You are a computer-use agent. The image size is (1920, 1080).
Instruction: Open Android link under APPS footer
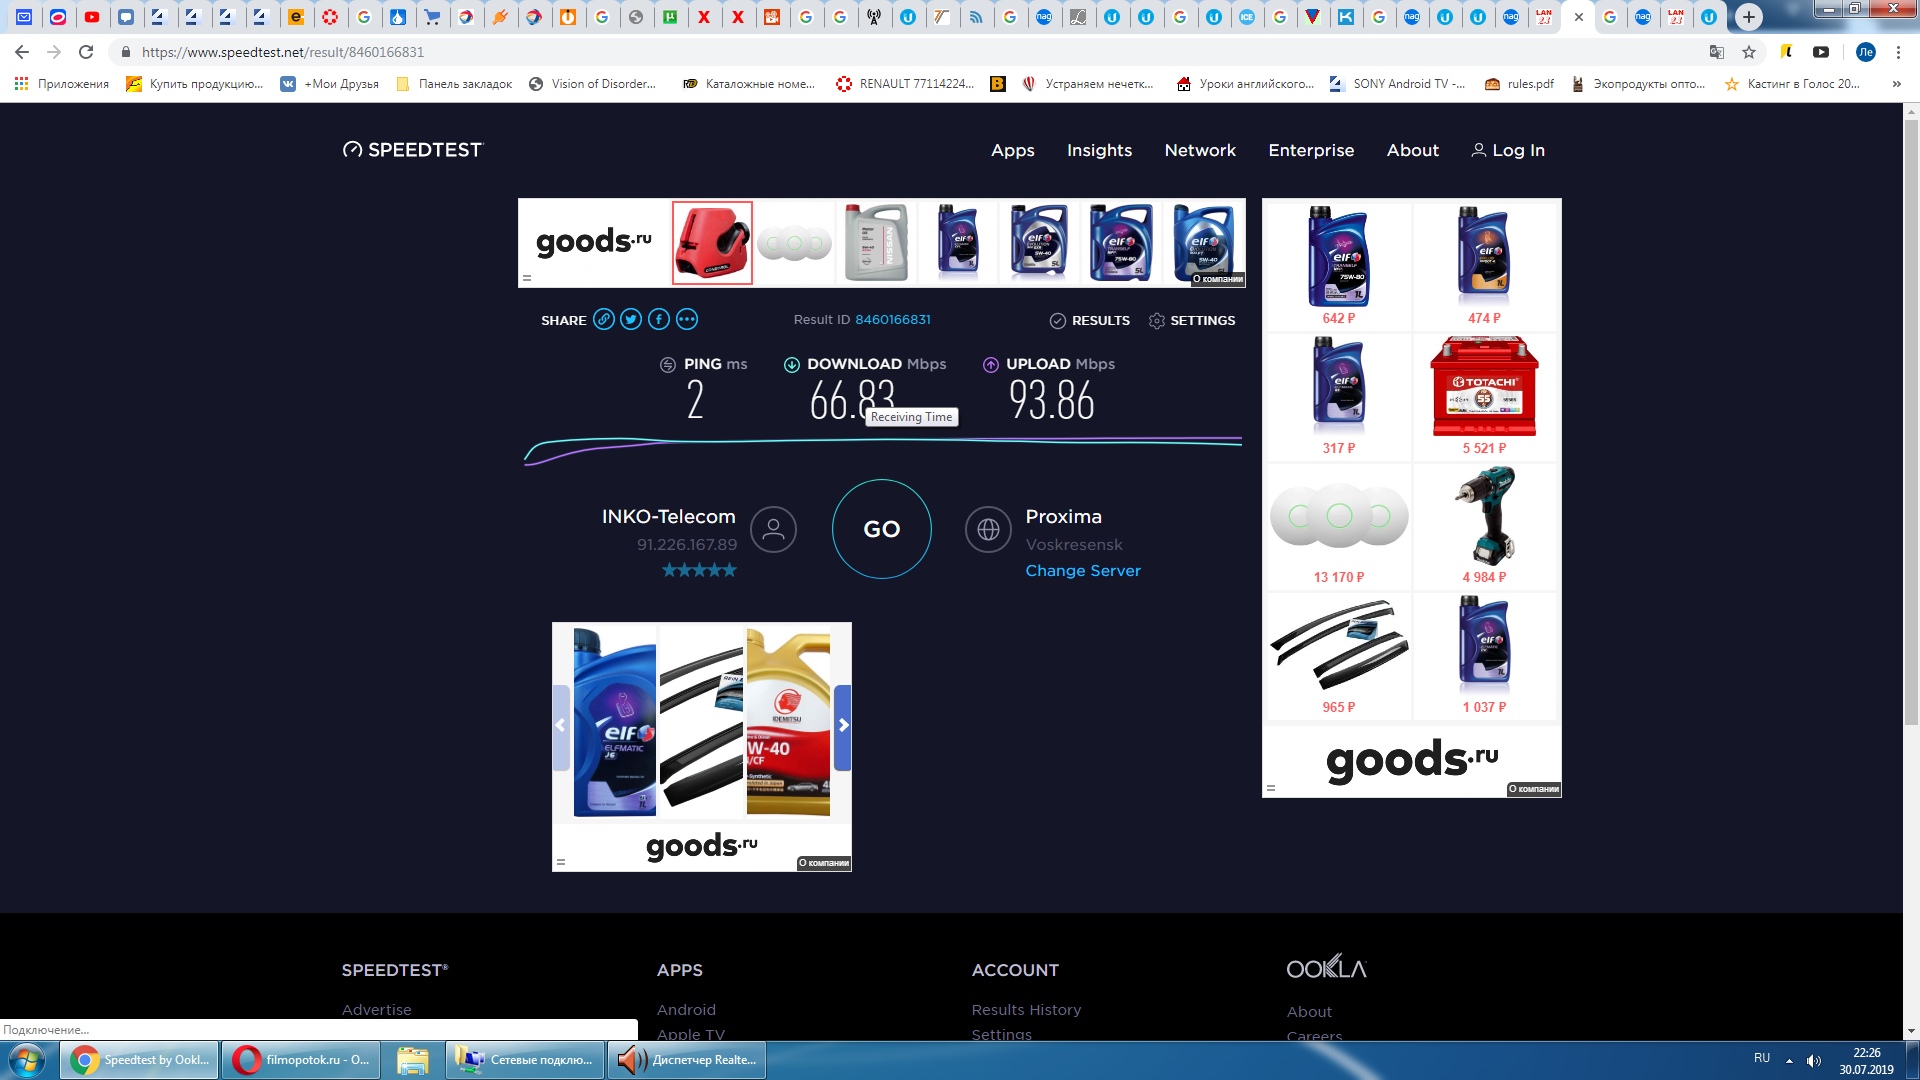point(686,1010)
